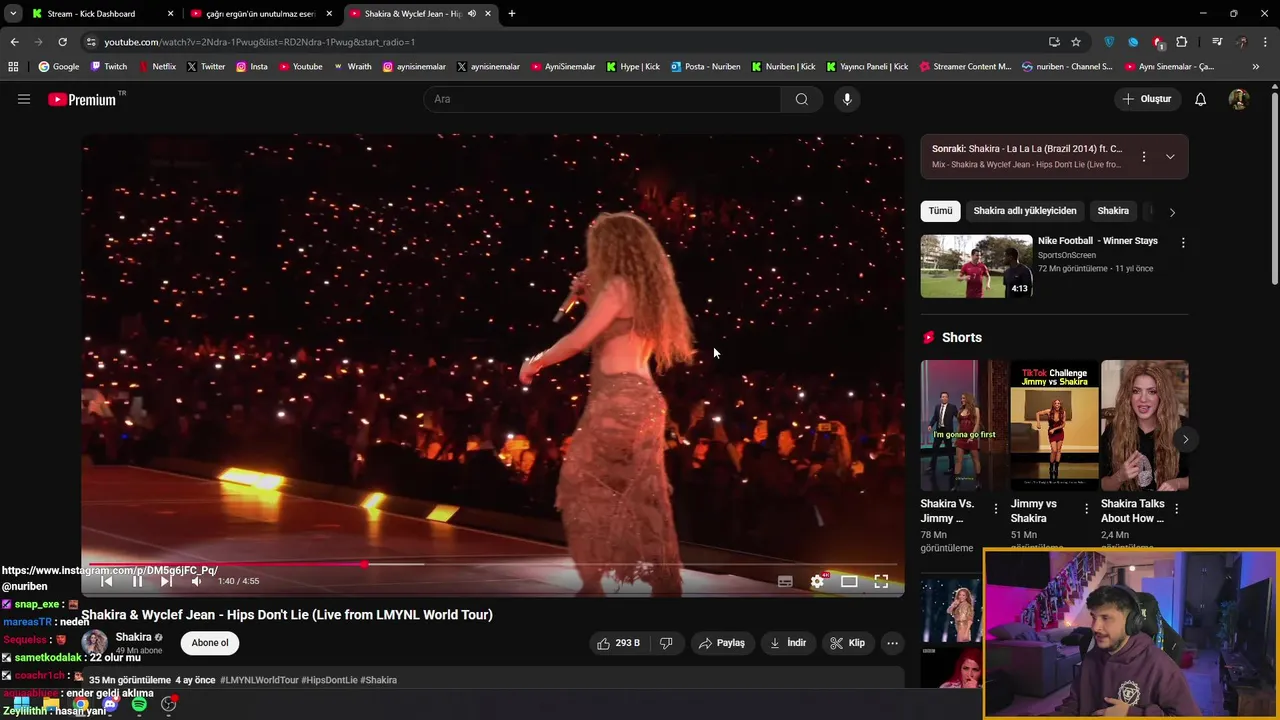
Task: Open options for Shakira Talks About short
Action: point(1176,509)
